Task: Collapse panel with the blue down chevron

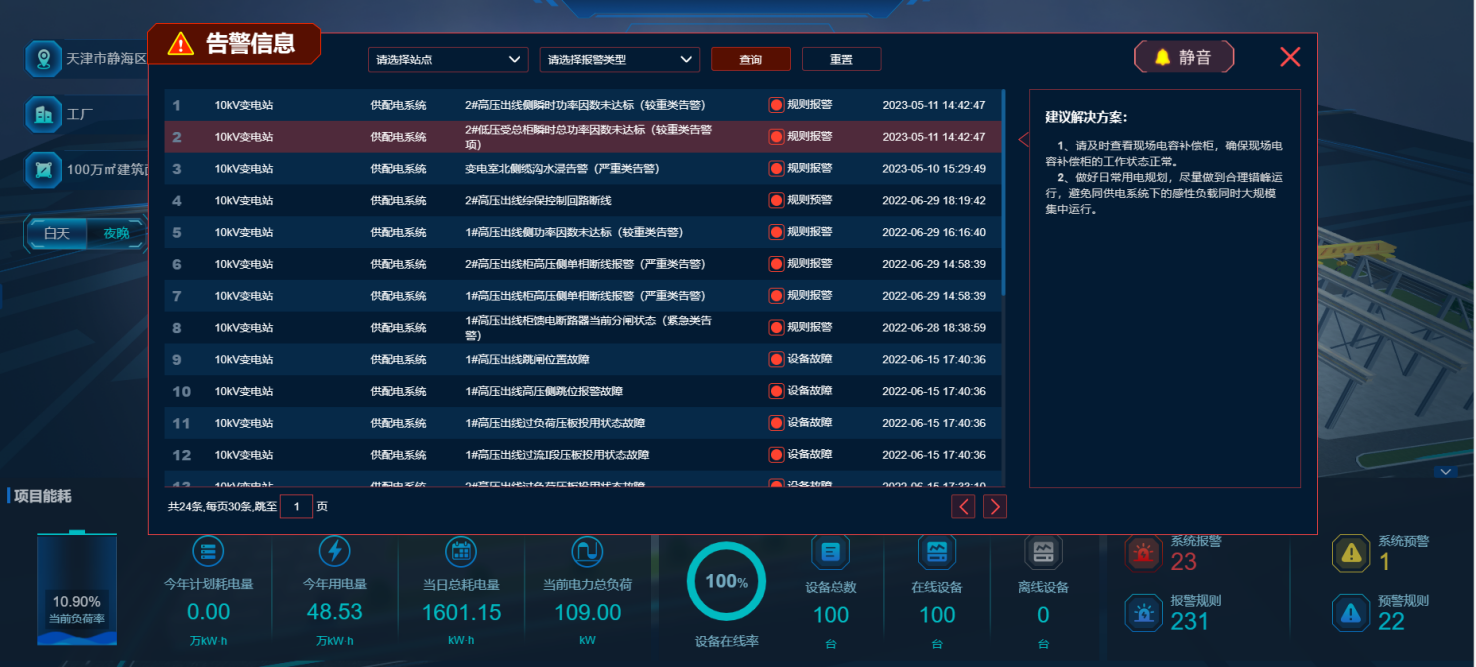Action: pyautogui.click(x=1445, y=472)
